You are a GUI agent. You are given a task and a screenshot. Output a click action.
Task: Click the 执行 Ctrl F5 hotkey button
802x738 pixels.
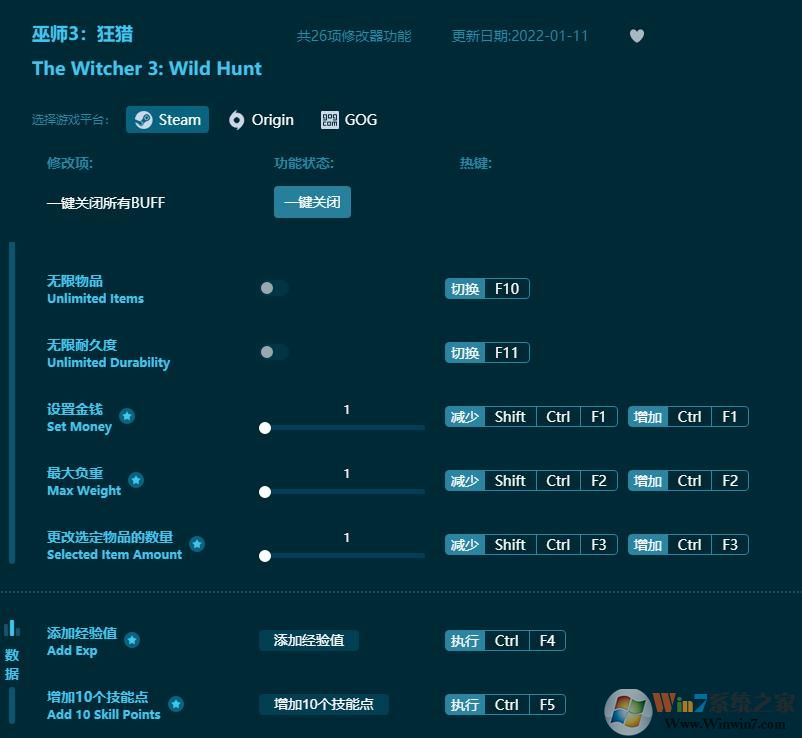pyautogui.click(x=504, y=704)
